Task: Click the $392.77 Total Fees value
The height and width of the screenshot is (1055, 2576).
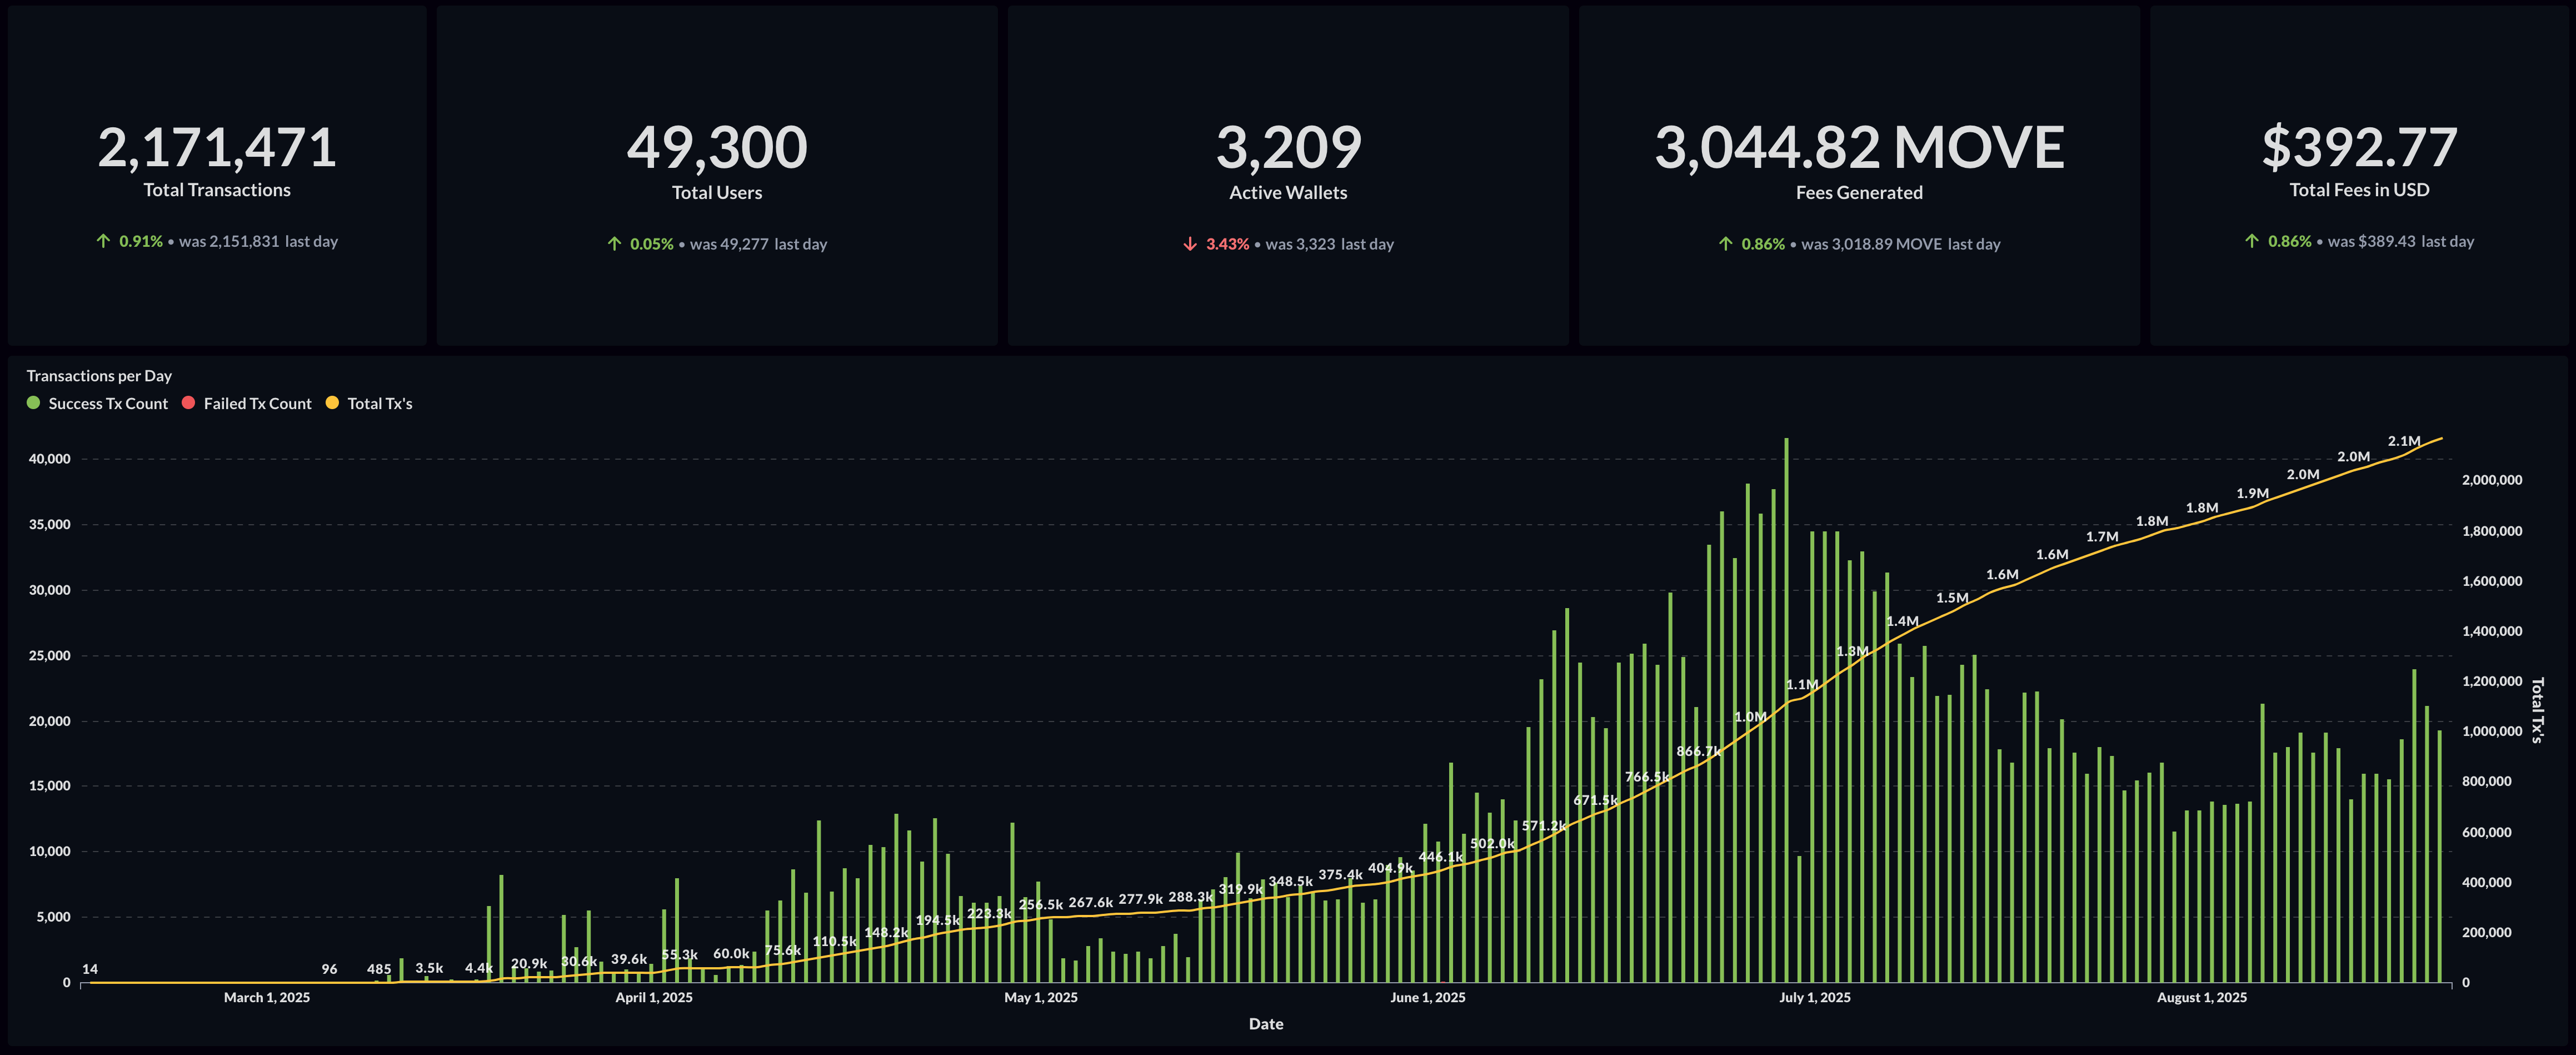Action: [2359, 148]
